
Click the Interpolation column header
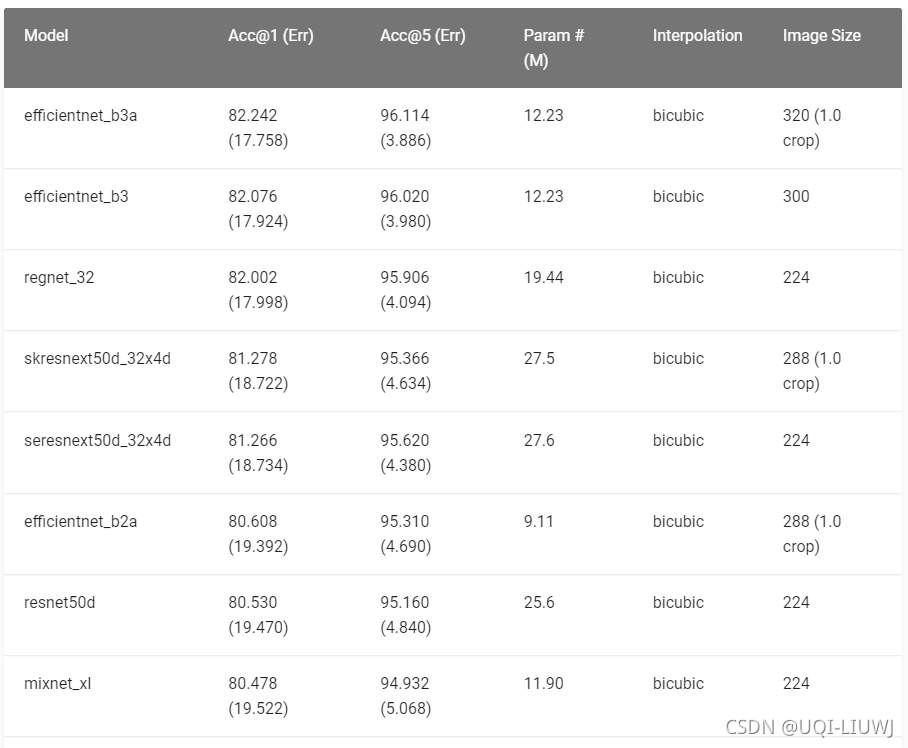(697, 35)
